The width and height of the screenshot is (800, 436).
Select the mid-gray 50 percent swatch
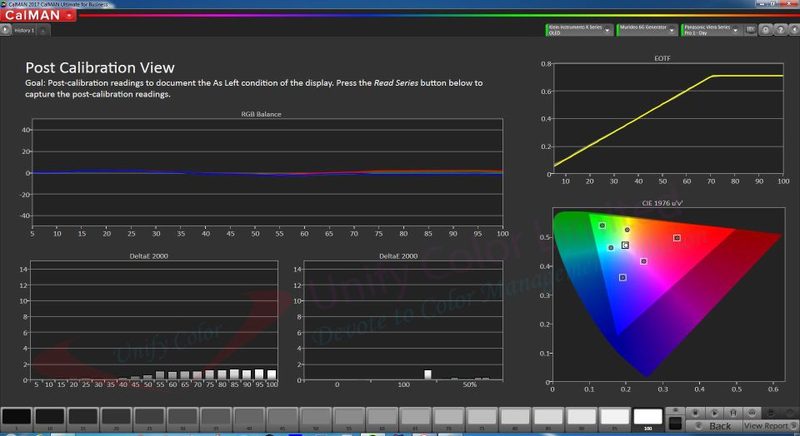click(x=316, y=417)
